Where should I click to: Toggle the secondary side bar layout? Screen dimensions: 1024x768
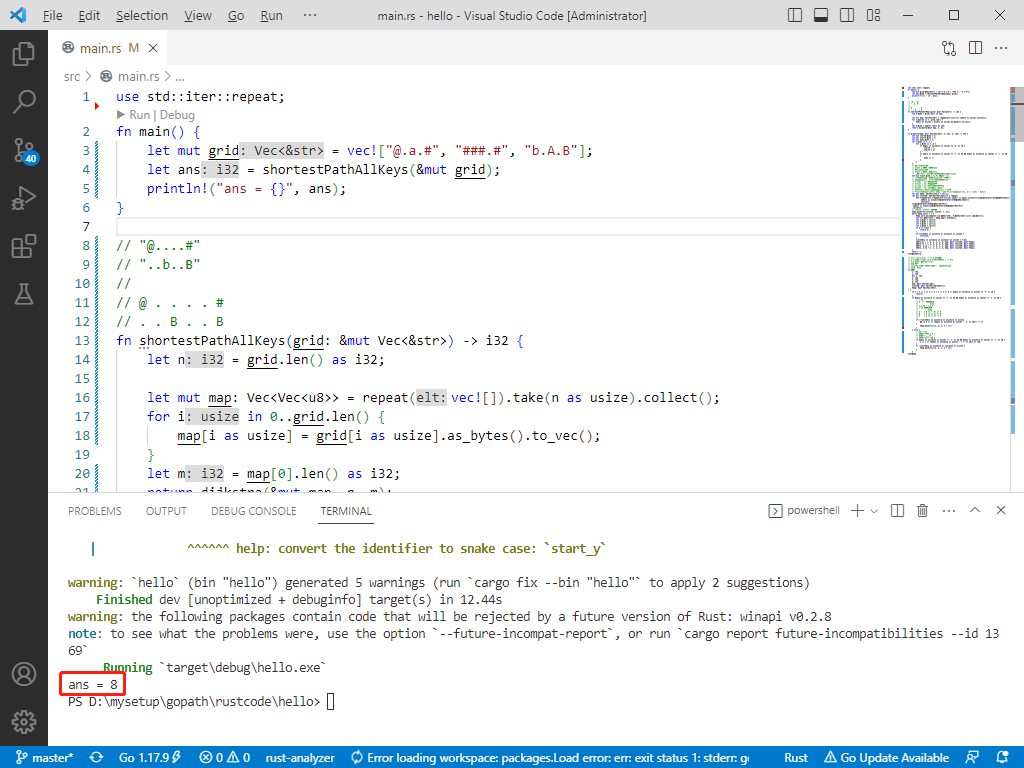pos(847,15)
